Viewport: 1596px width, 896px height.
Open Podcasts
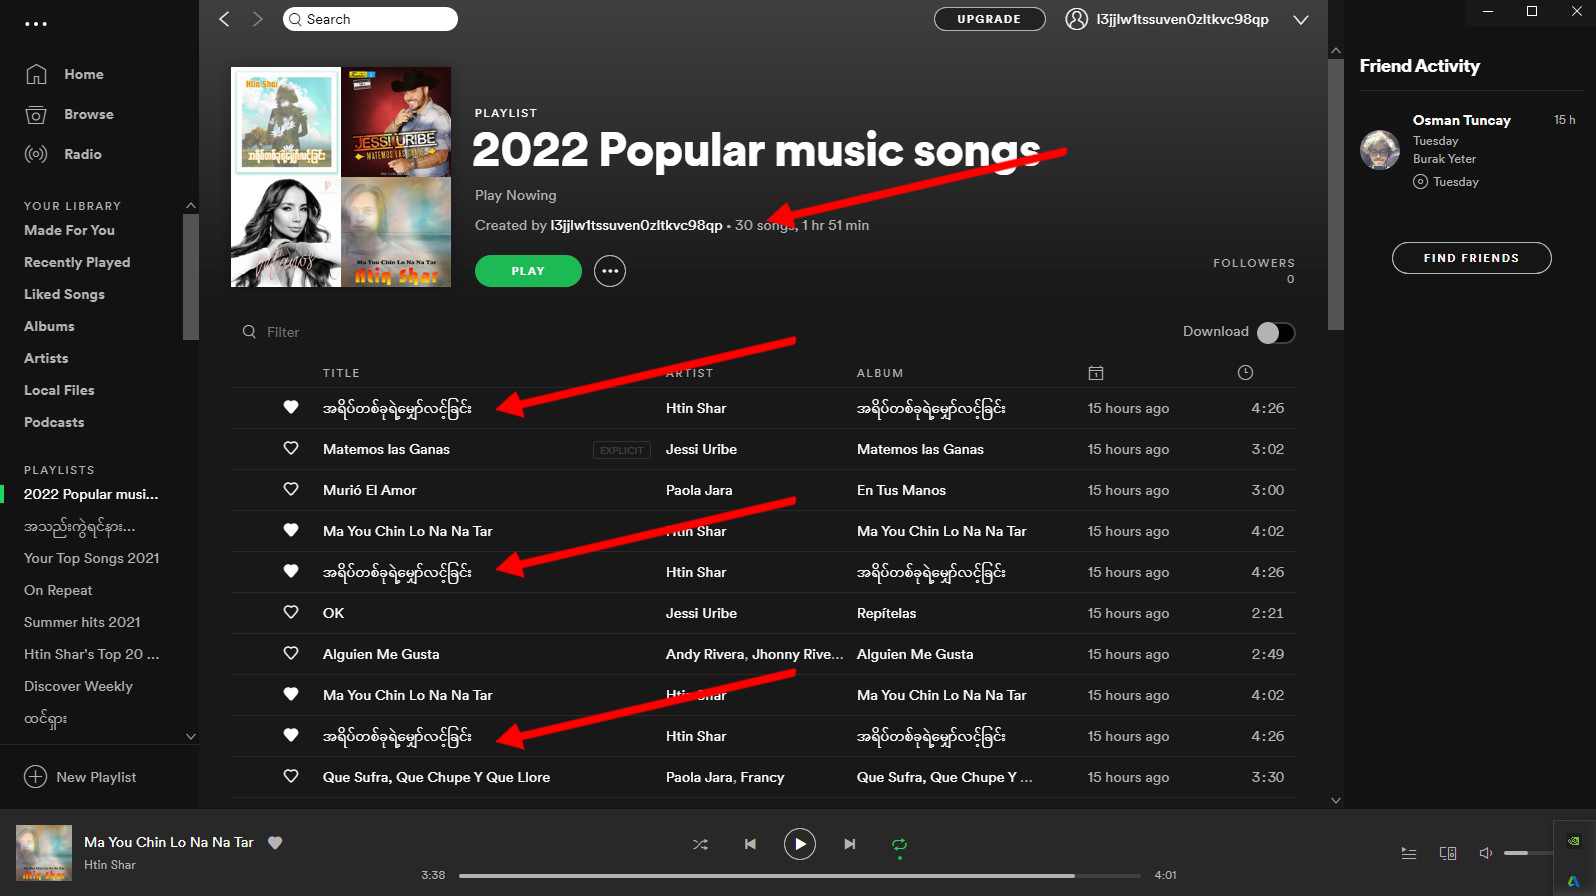pyautogui.click(x=54, y=422)
